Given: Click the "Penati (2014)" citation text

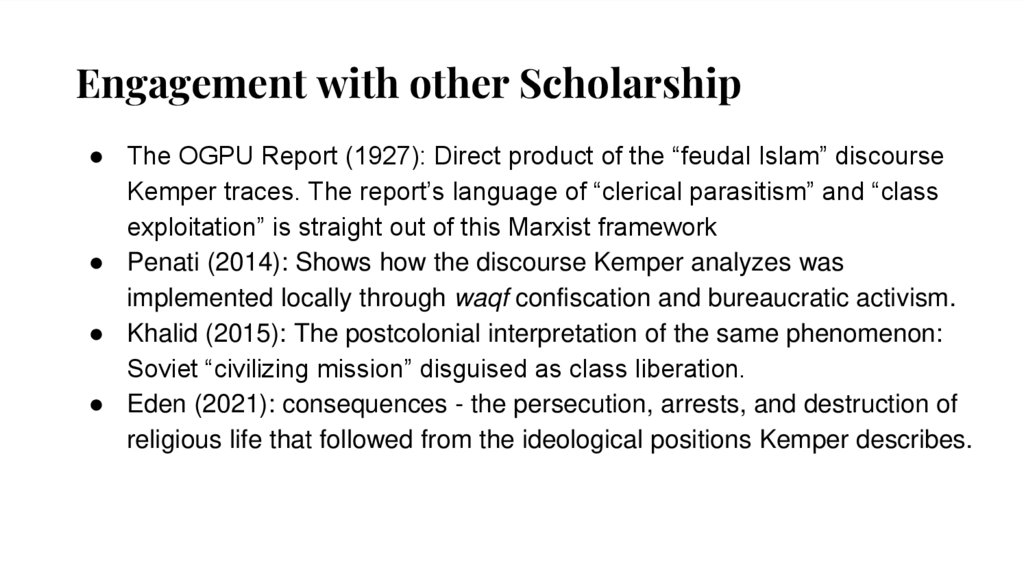Looking at the screenshot, I should pos(192,263).
